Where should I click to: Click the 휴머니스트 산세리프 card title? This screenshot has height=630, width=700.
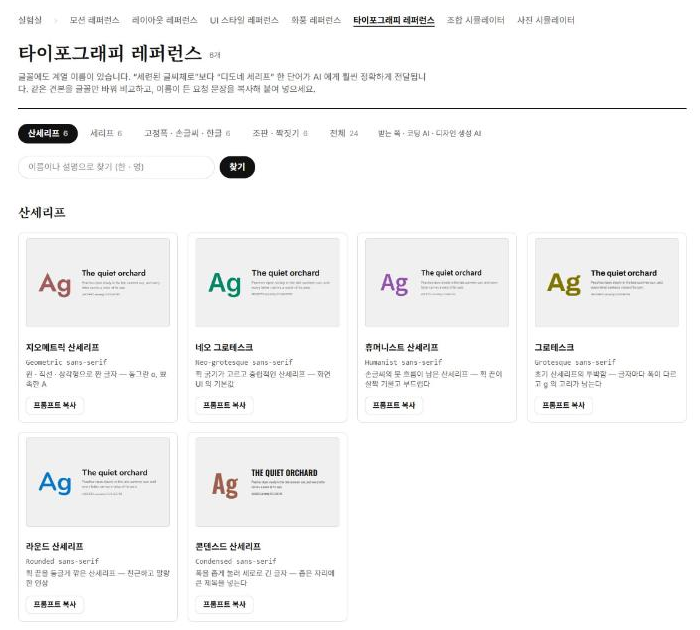(401, 347)
